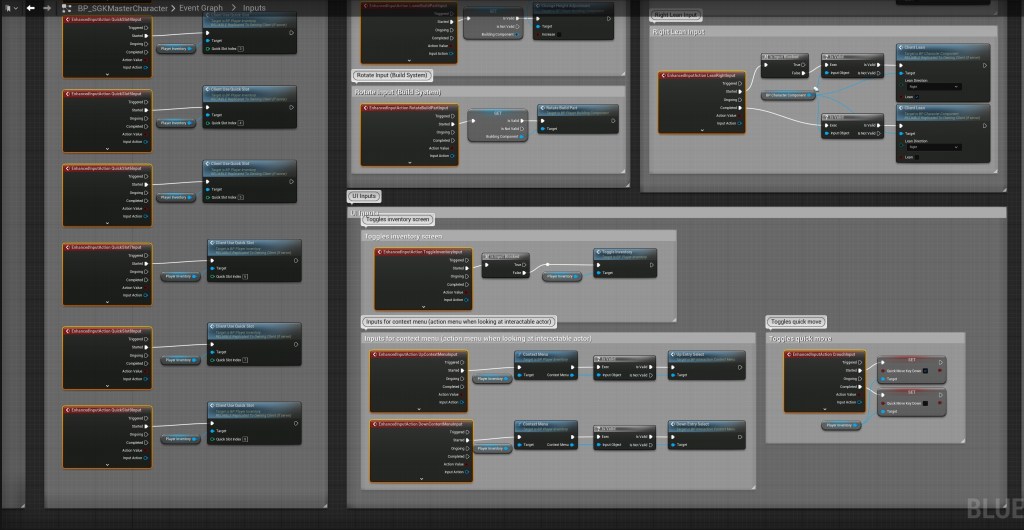This screenshot has height=530, width=1024.
Task: Expand the LeanRightInput node's bottom chevron
Action: click(x=702, y=130)
